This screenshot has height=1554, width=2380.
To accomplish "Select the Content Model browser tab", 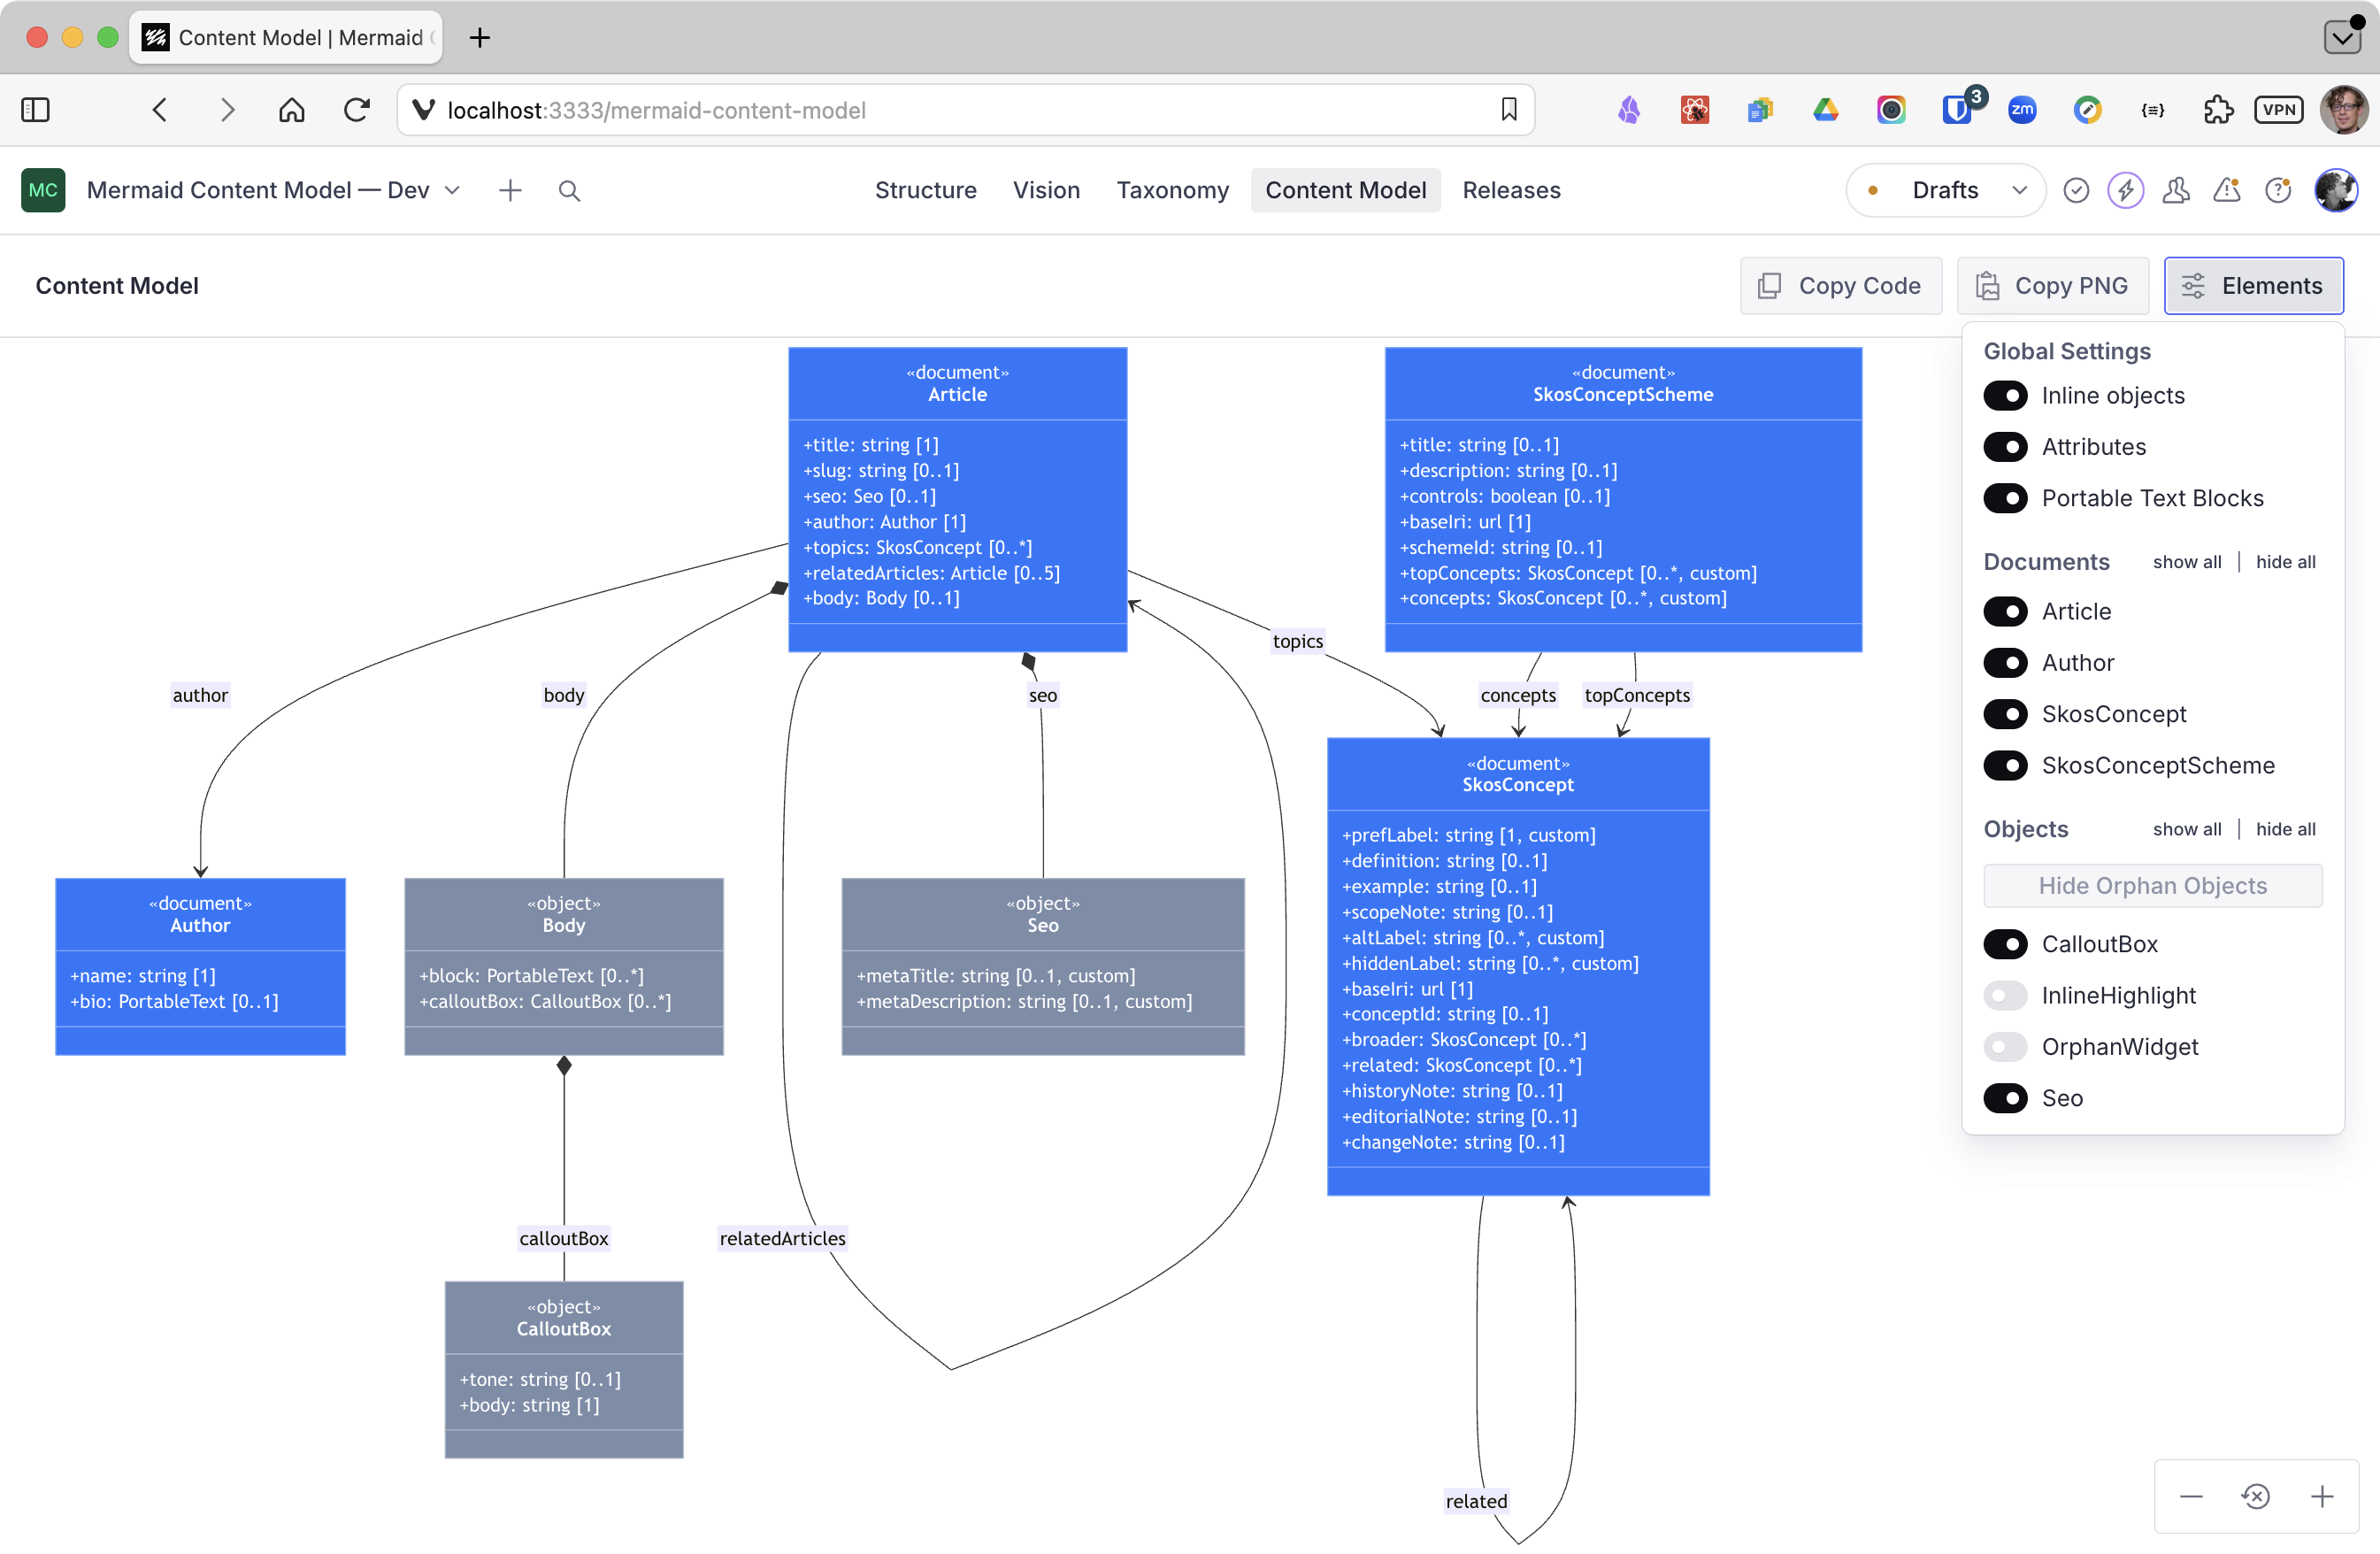I will click(286, 37).
